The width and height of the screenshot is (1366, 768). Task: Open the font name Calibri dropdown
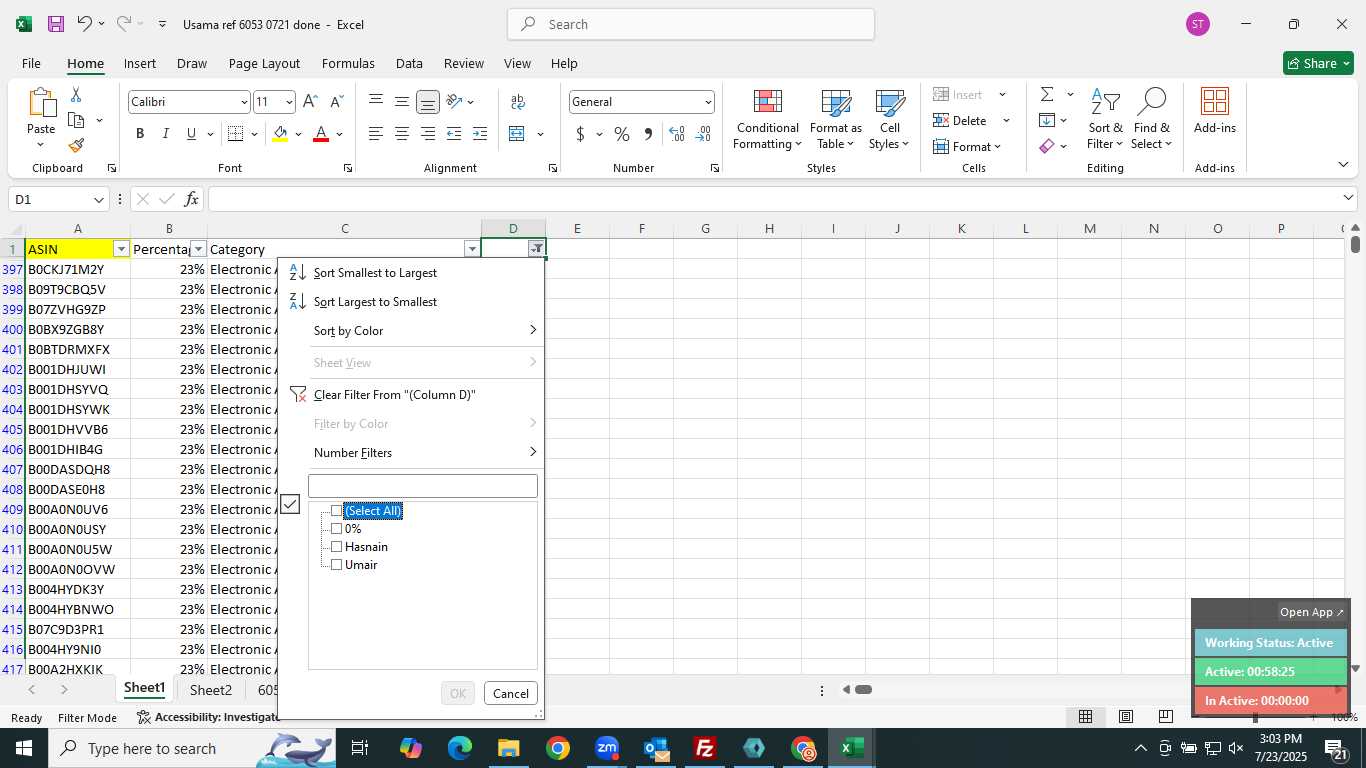pos(243,102)
